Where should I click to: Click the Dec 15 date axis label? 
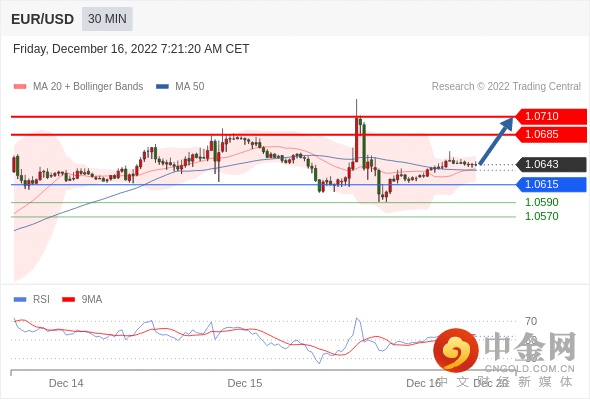coord(245,383)
